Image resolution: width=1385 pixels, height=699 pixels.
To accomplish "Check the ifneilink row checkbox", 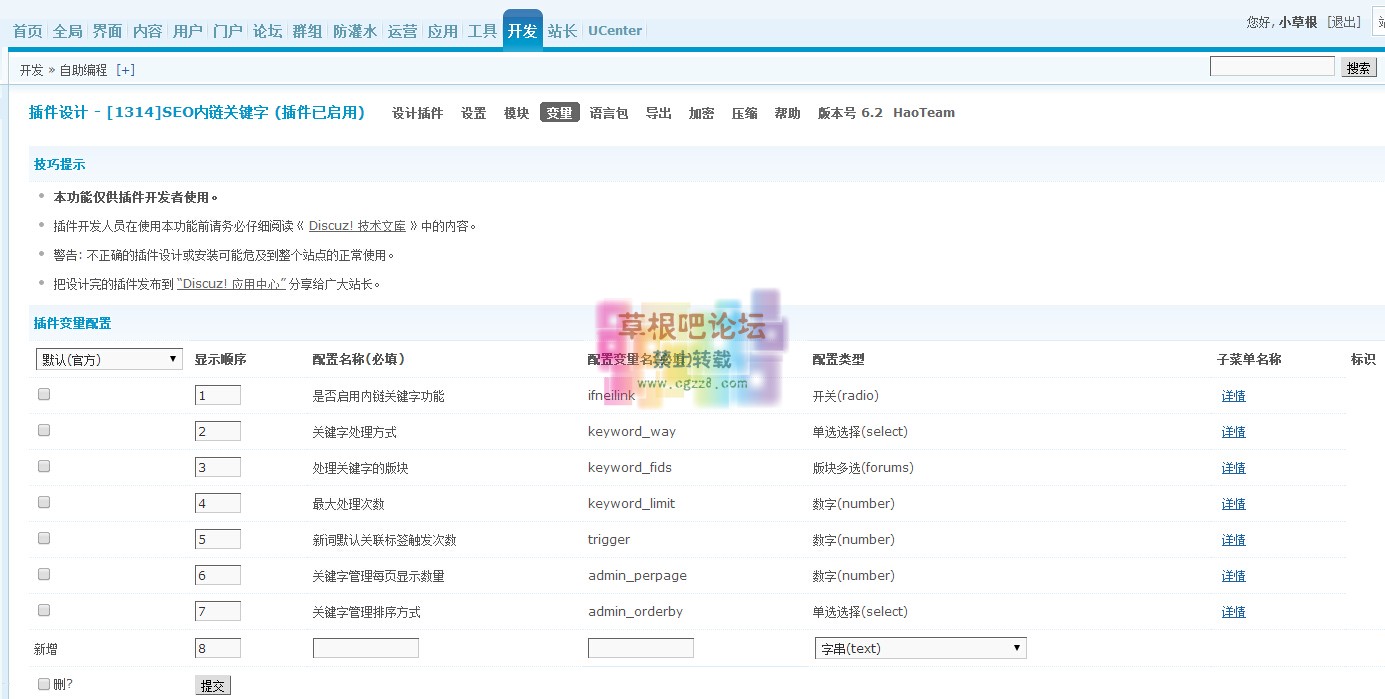I will click(43, 393).
